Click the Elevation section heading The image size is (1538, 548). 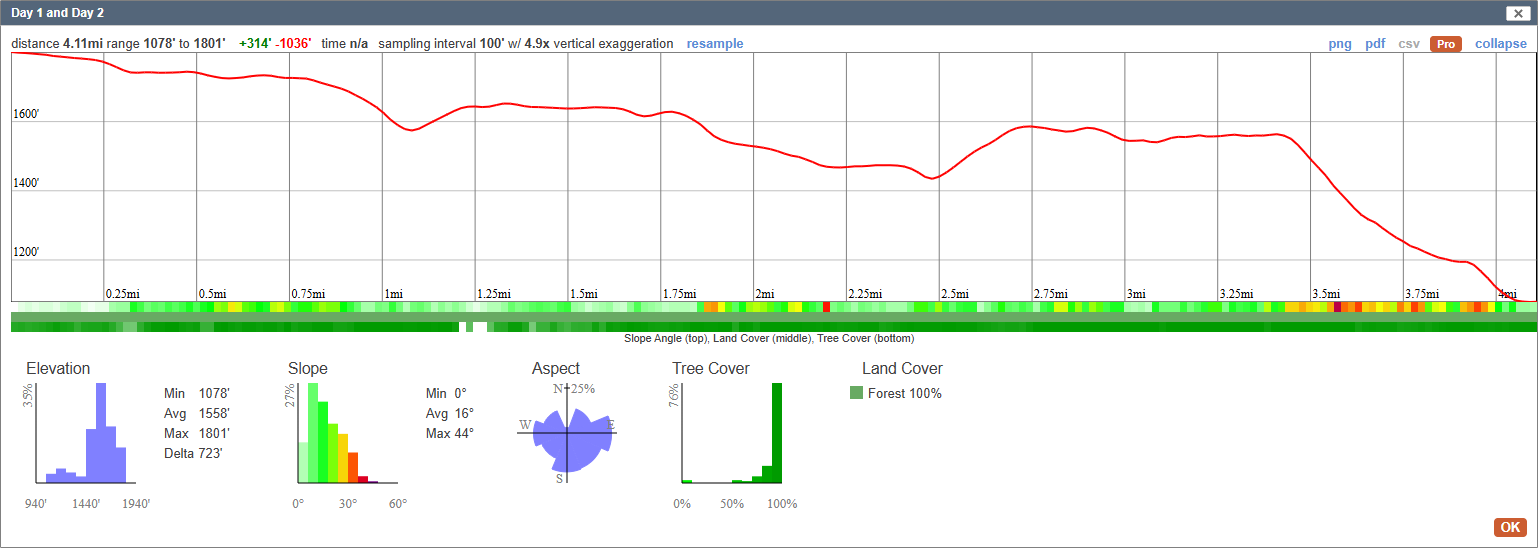58,368
